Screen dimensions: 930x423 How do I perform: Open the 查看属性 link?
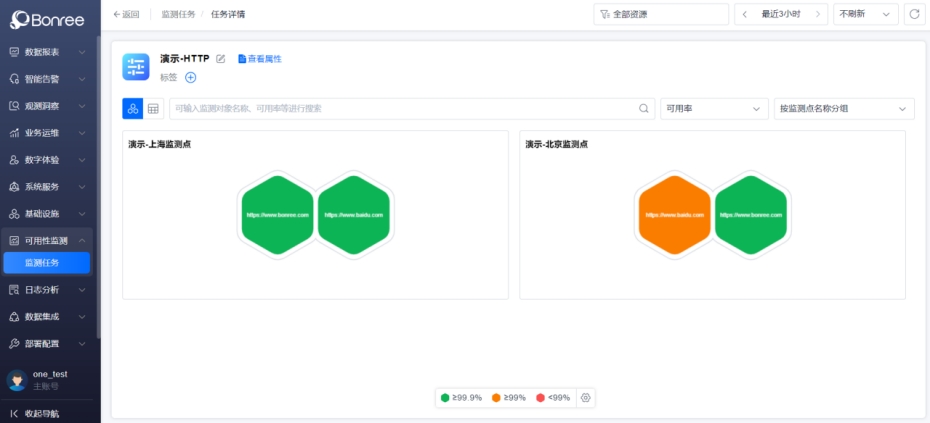(259, 59)
